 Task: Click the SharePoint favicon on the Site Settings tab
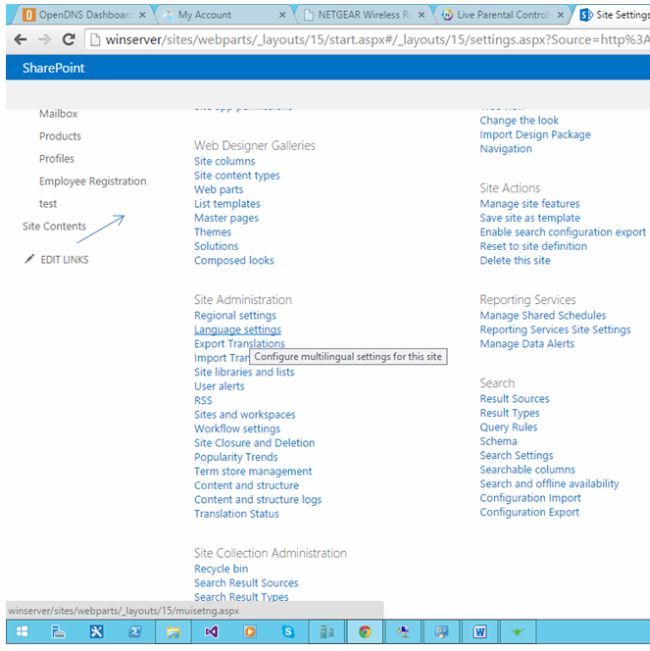pos(586,15)
